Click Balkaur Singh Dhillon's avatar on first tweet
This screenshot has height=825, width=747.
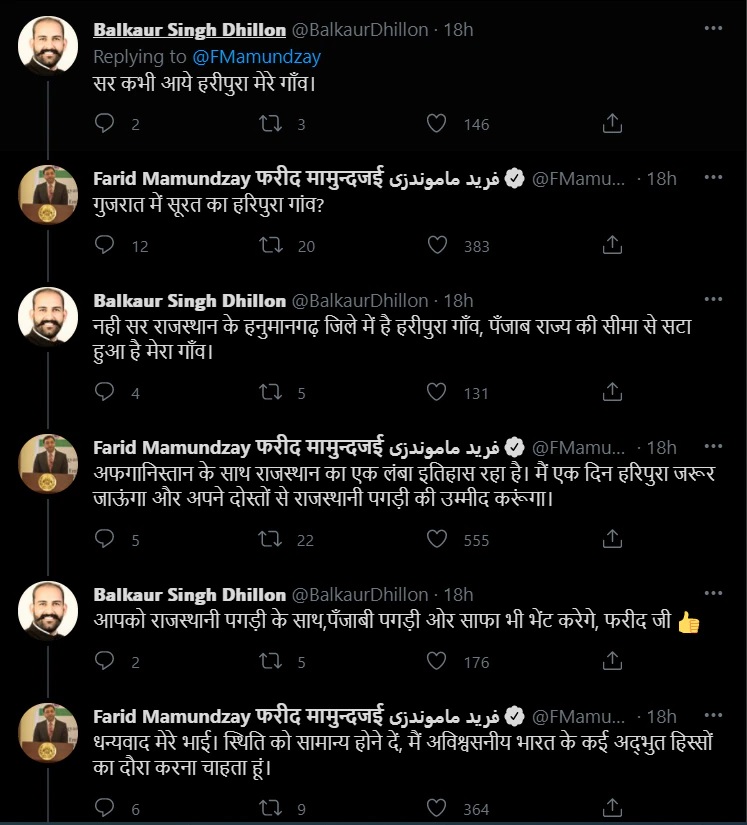click(48, 45)
